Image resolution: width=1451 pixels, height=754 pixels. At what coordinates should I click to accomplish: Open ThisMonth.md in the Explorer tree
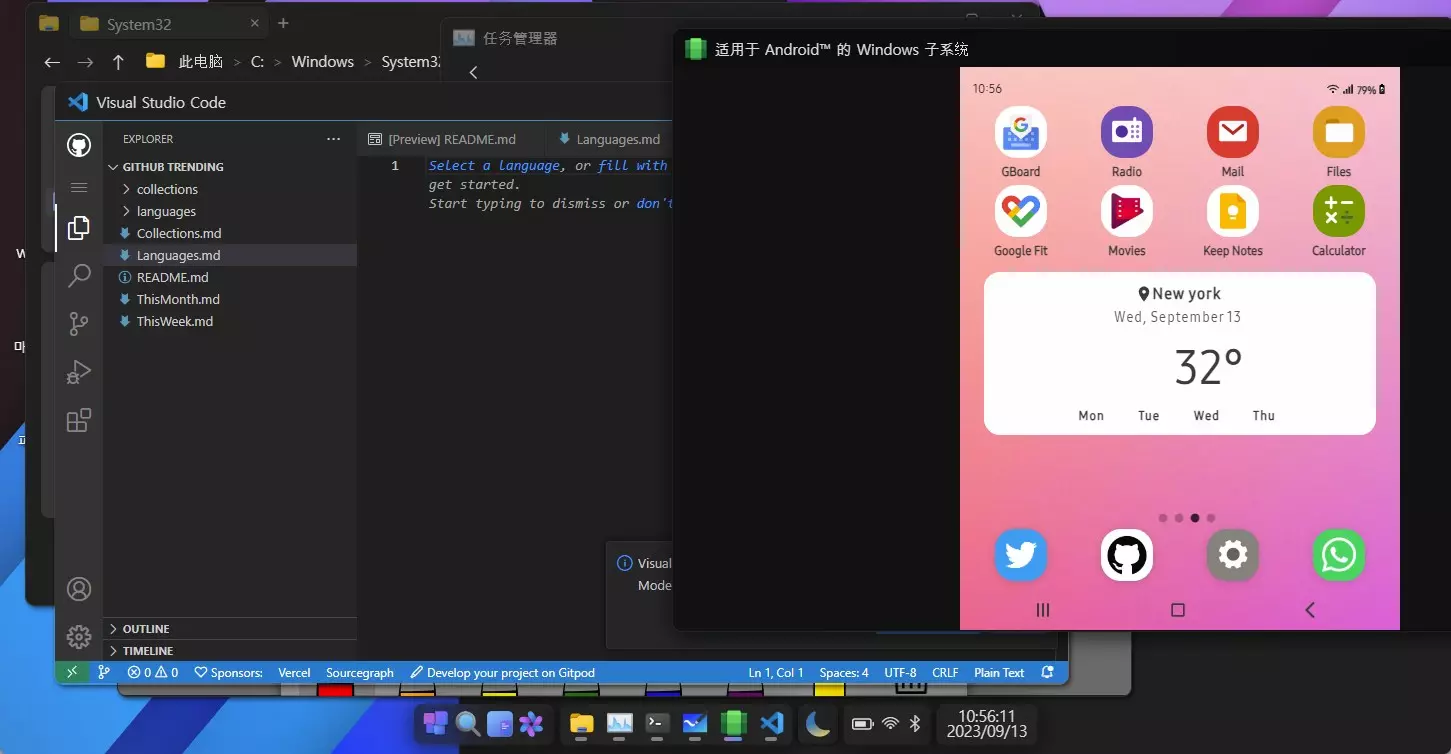[x=230, y=299]
